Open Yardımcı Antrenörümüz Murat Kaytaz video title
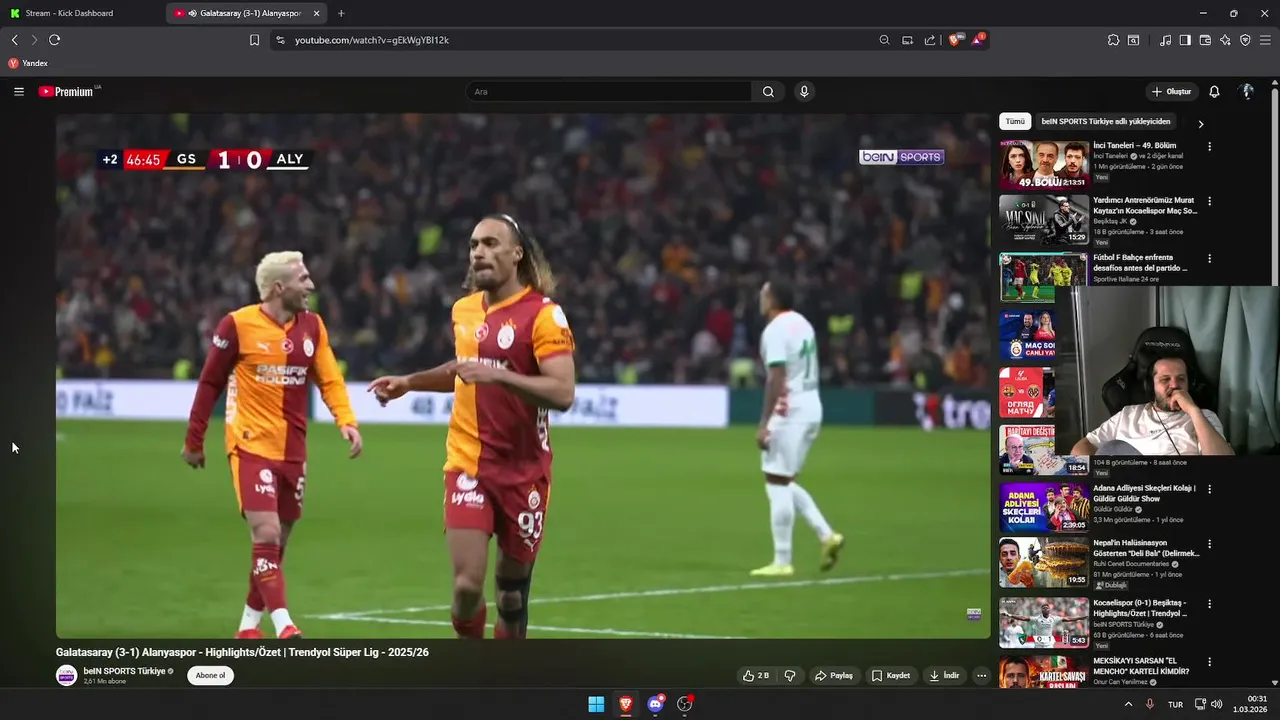Image resolution: width=1280 pixels, height=720 pixels. click(x=1145, y=205)
